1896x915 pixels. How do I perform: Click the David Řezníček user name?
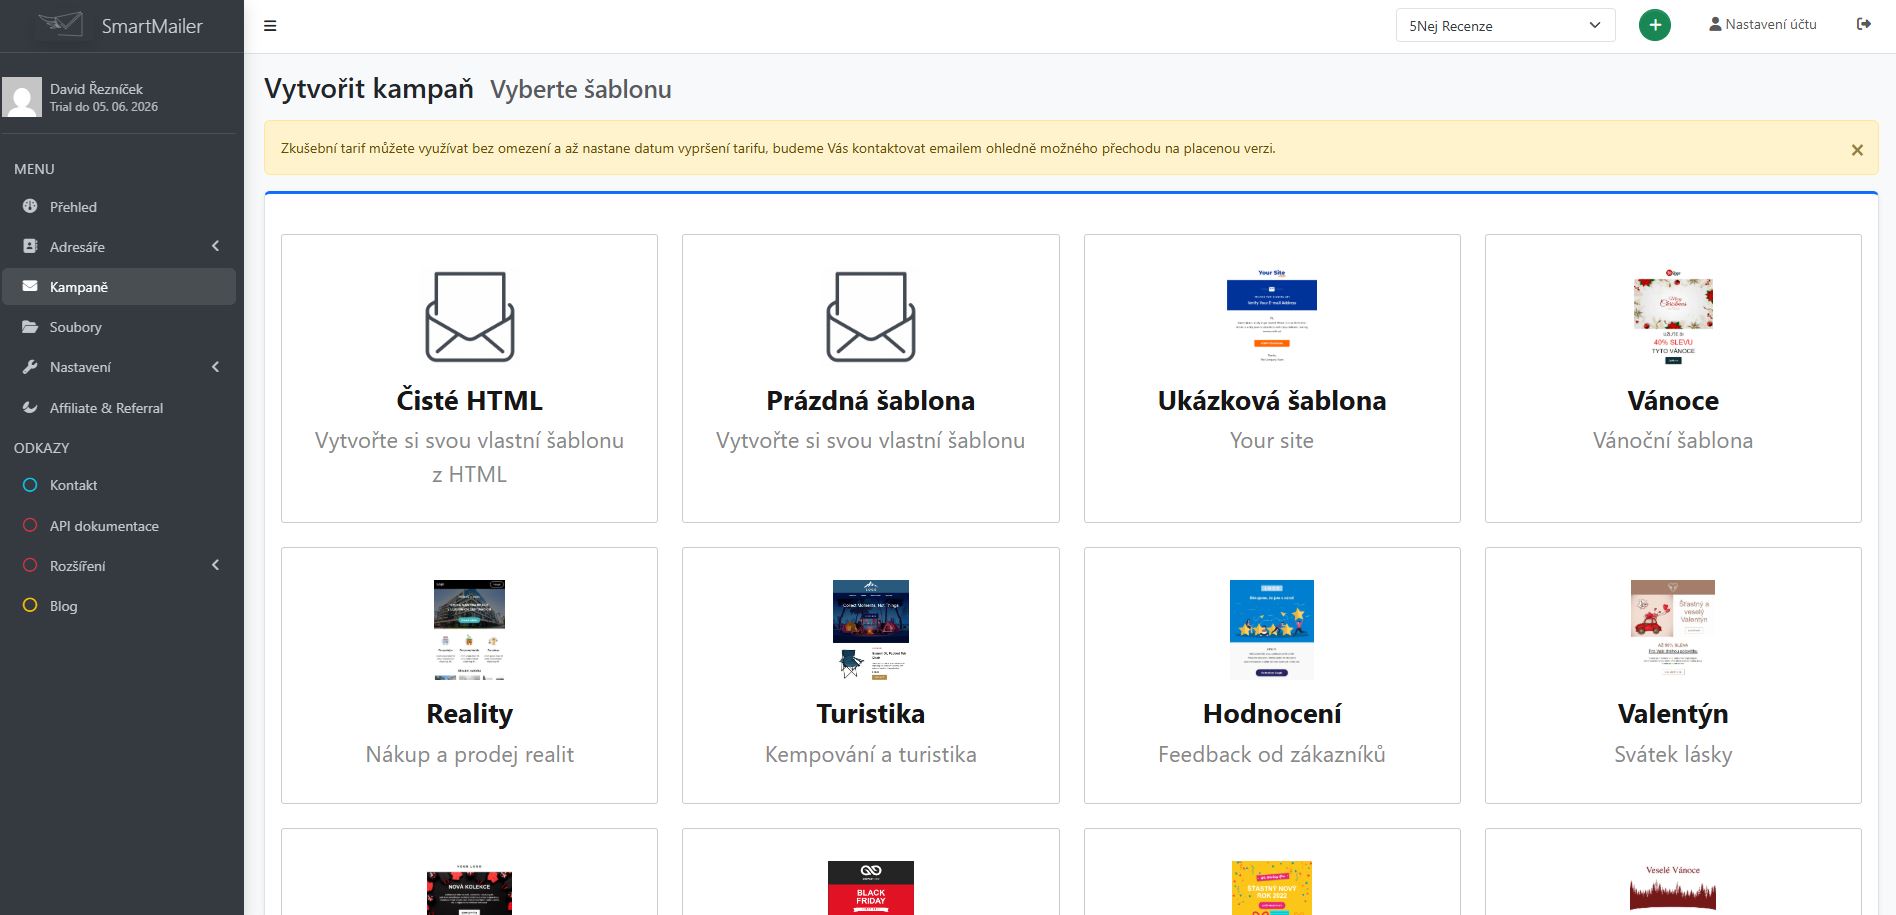tap(96, 89)
